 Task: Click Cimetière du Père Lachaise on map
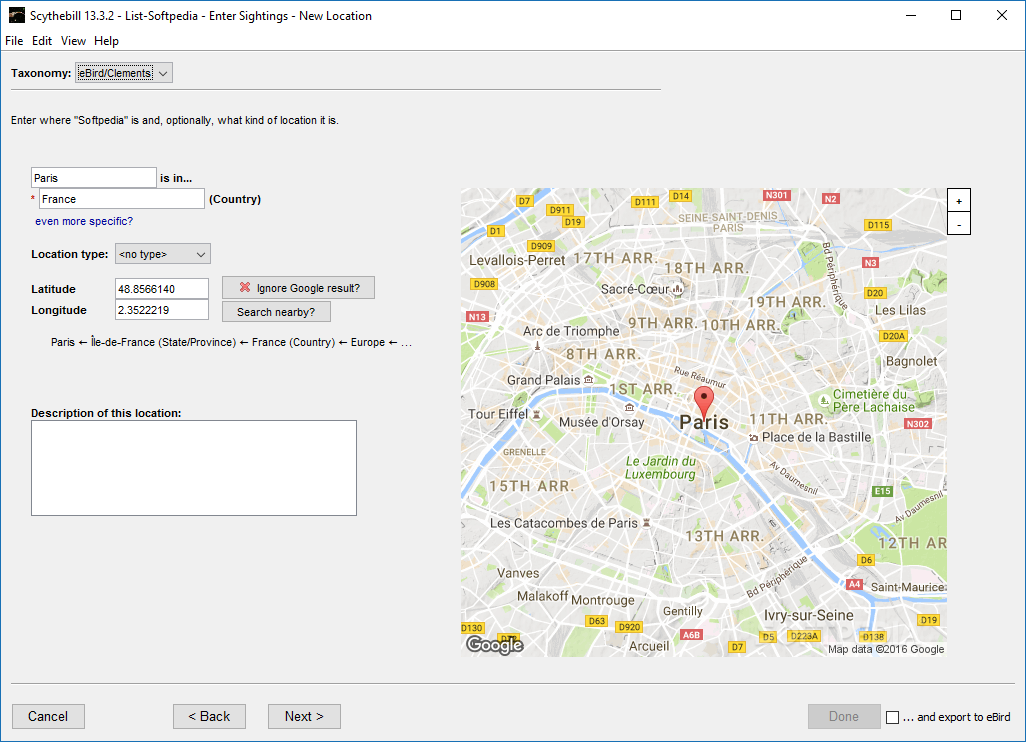tap(873, 400)
